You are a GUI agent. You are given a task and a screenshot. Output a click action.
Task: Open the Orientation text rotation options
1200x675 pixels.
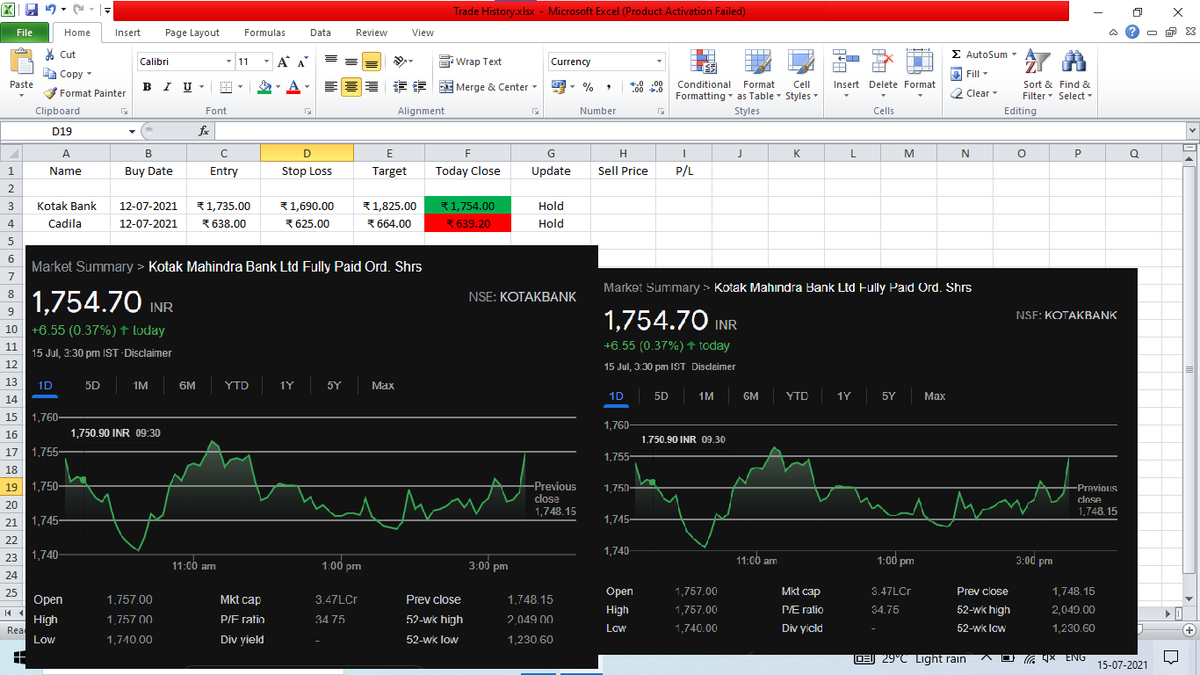402,62
